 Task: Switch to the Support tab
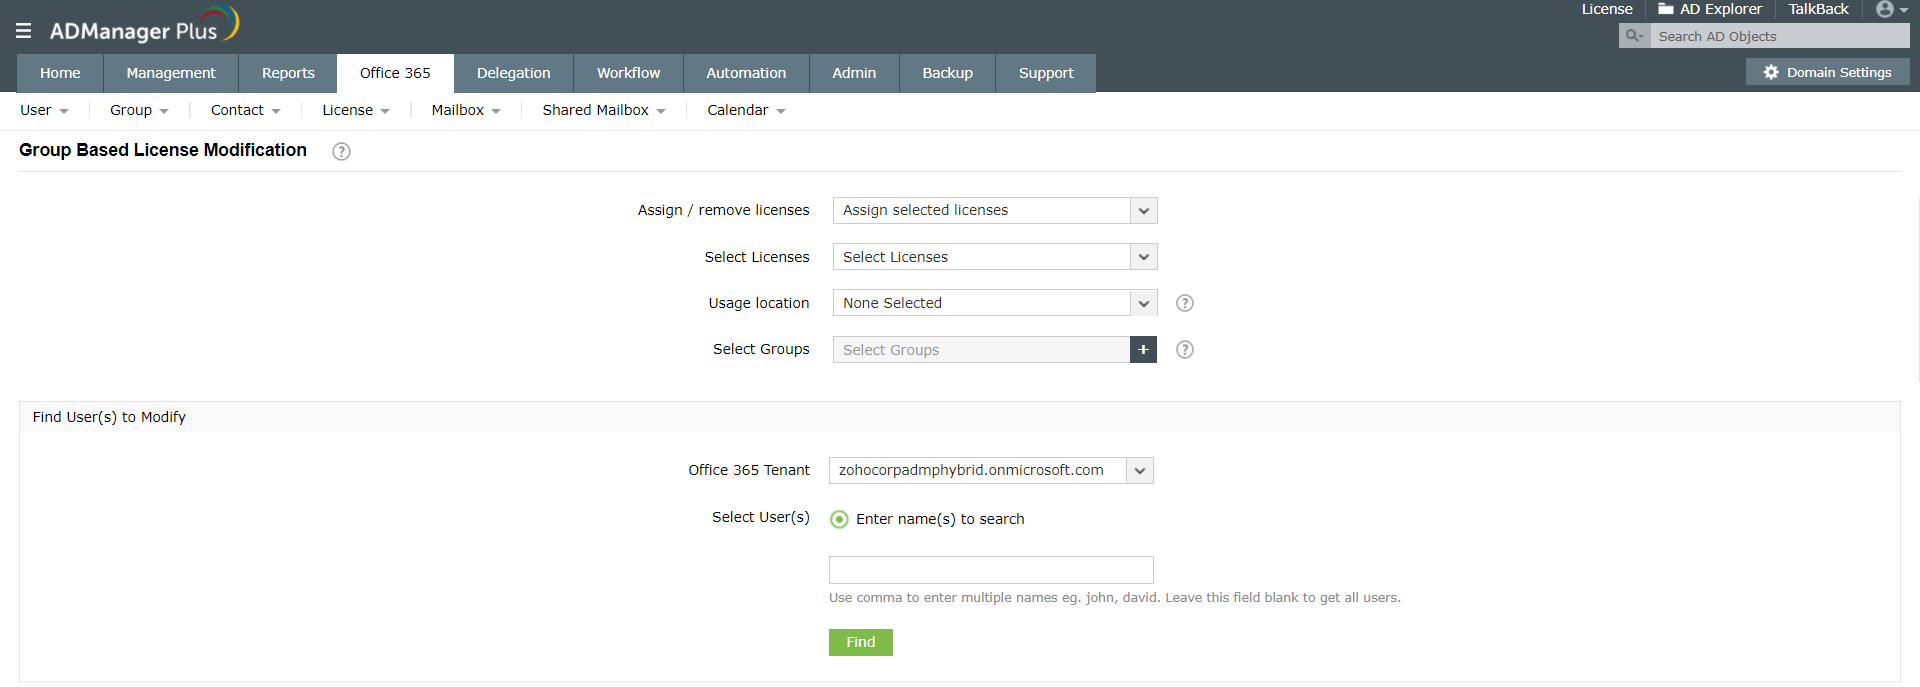[x=1046, y=73]
